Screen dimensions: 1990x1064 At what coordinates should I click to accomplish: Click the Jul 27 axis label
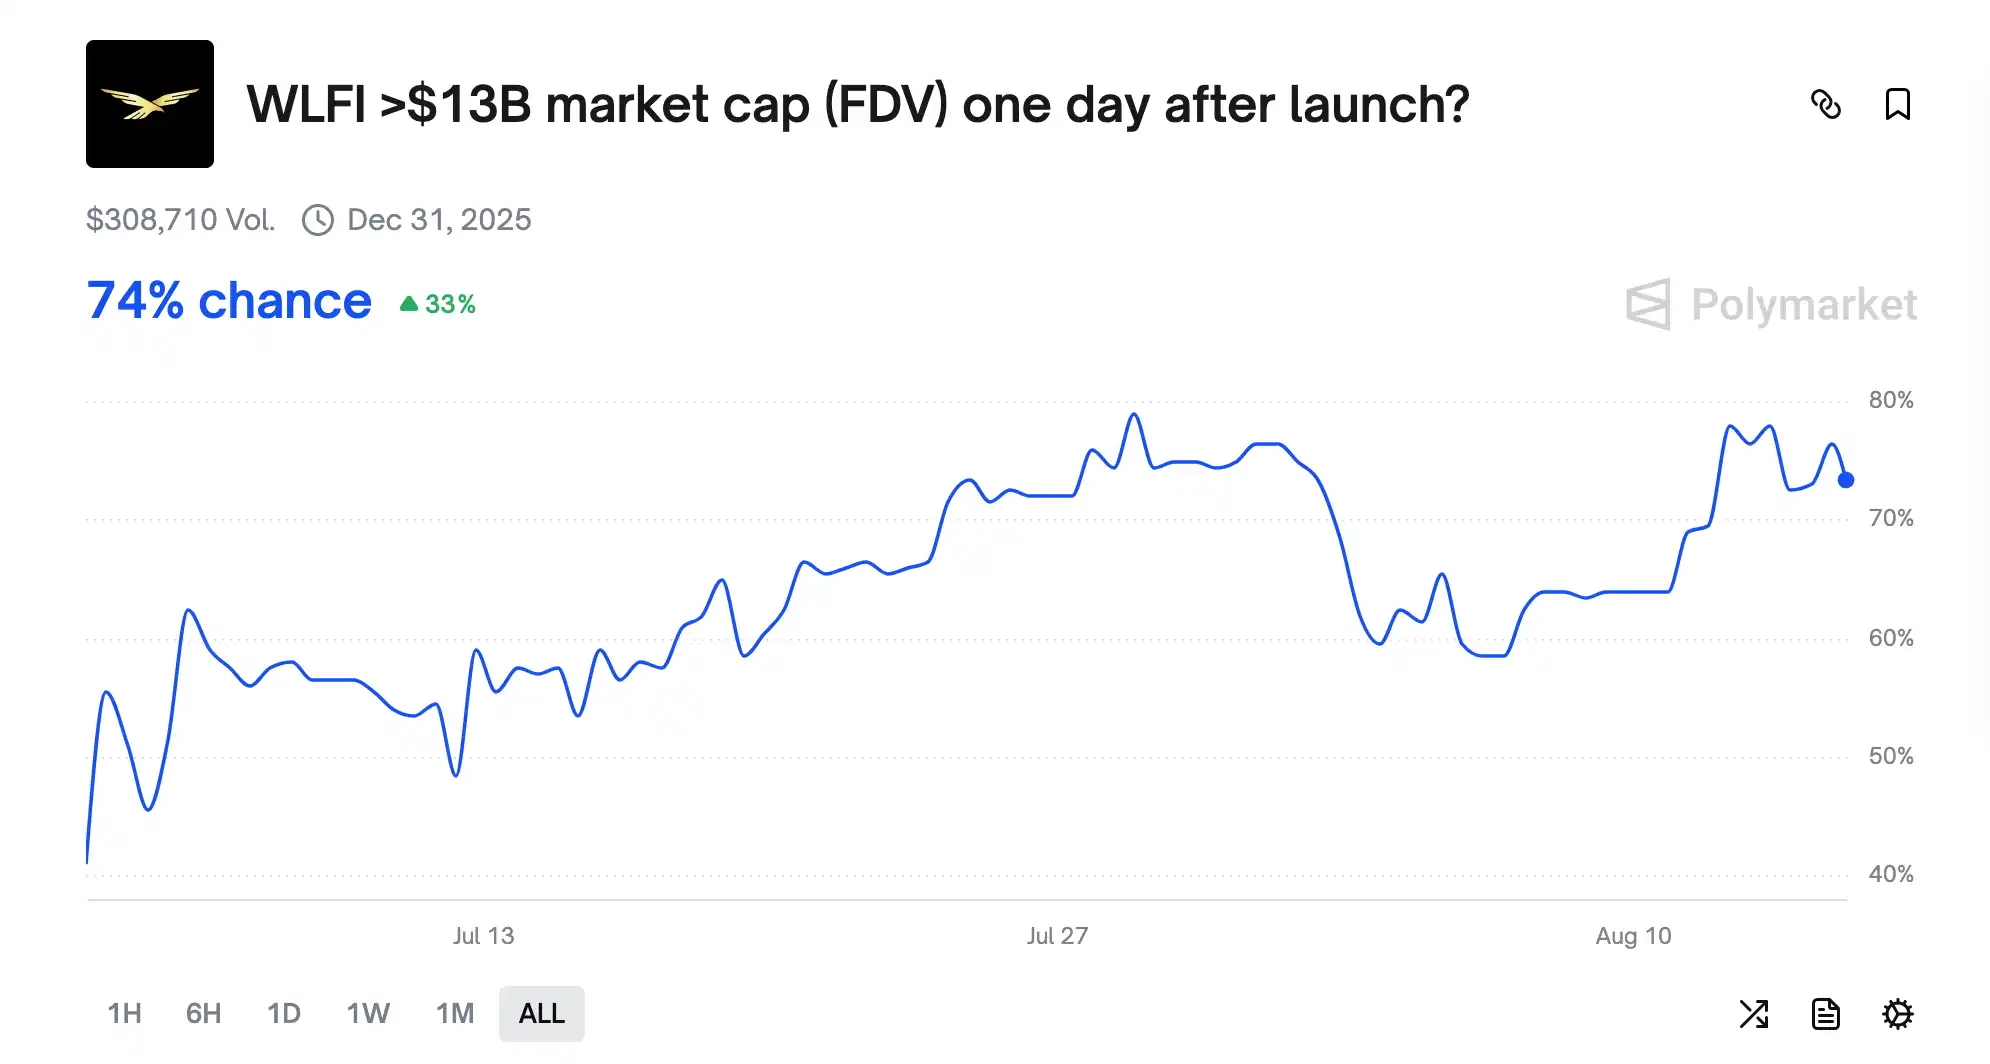(x=1057, y=936)
